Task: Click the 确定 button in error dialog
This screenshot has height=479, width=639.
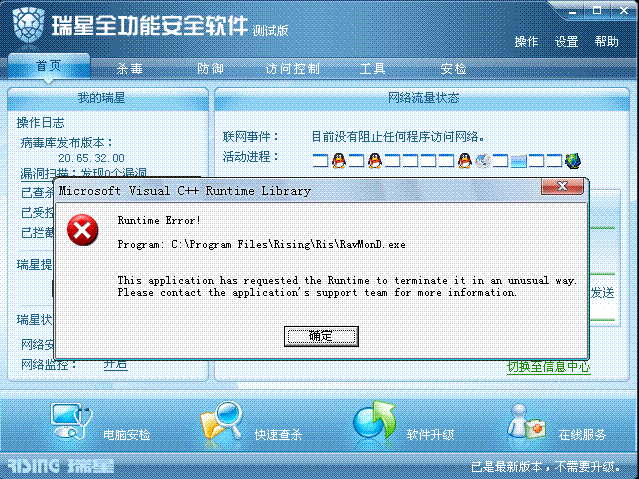Action: pos(321,336)
